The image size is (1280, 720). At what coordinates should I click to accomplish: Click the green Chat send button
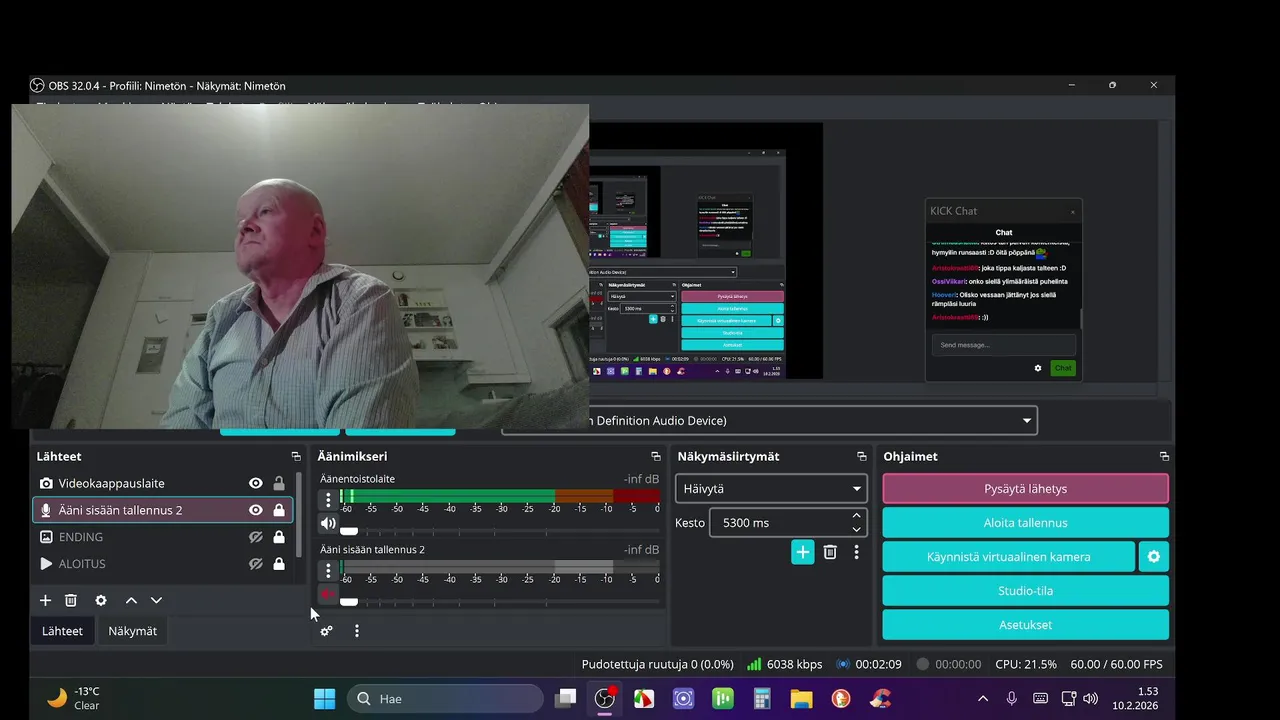click(x=1063, y=368)
